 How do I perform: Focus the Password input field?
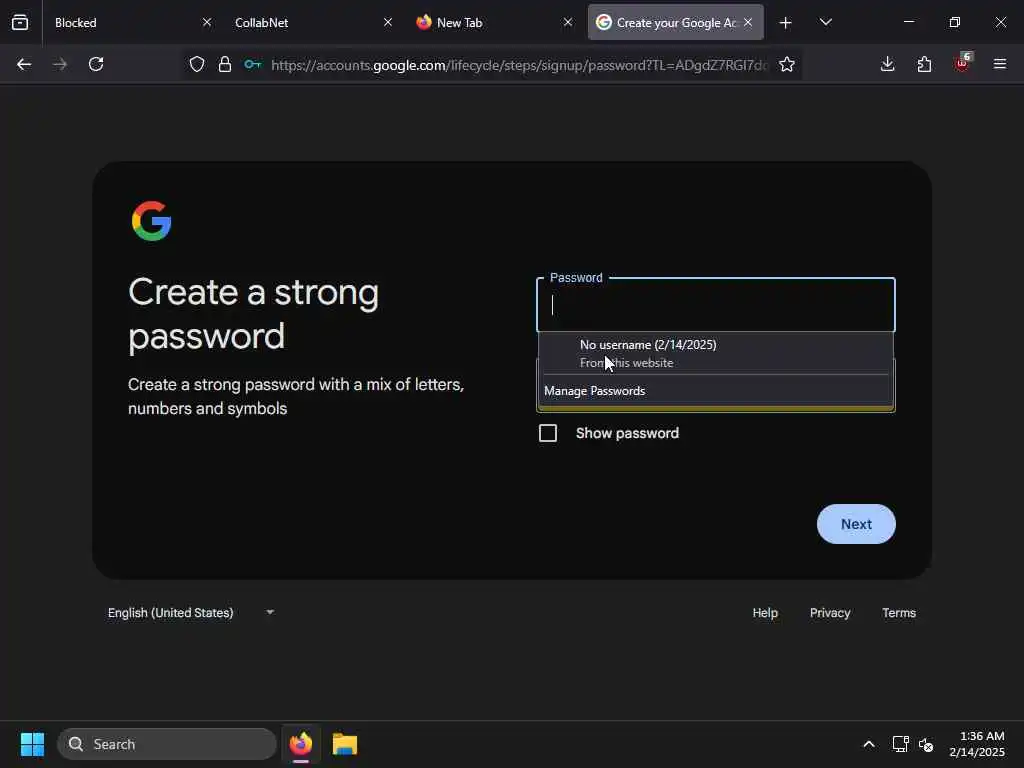(x=716, y=305)
